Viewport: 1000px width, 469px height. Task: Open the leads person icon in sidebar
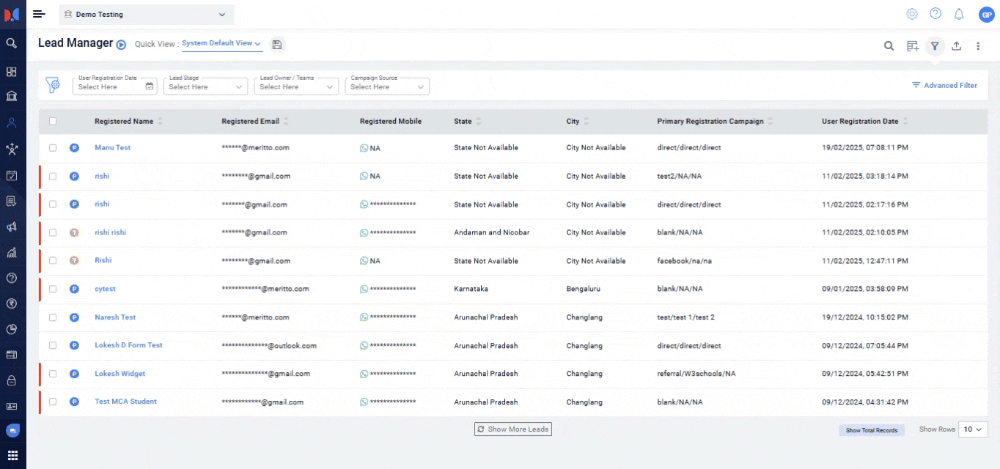tap(11, 123)
